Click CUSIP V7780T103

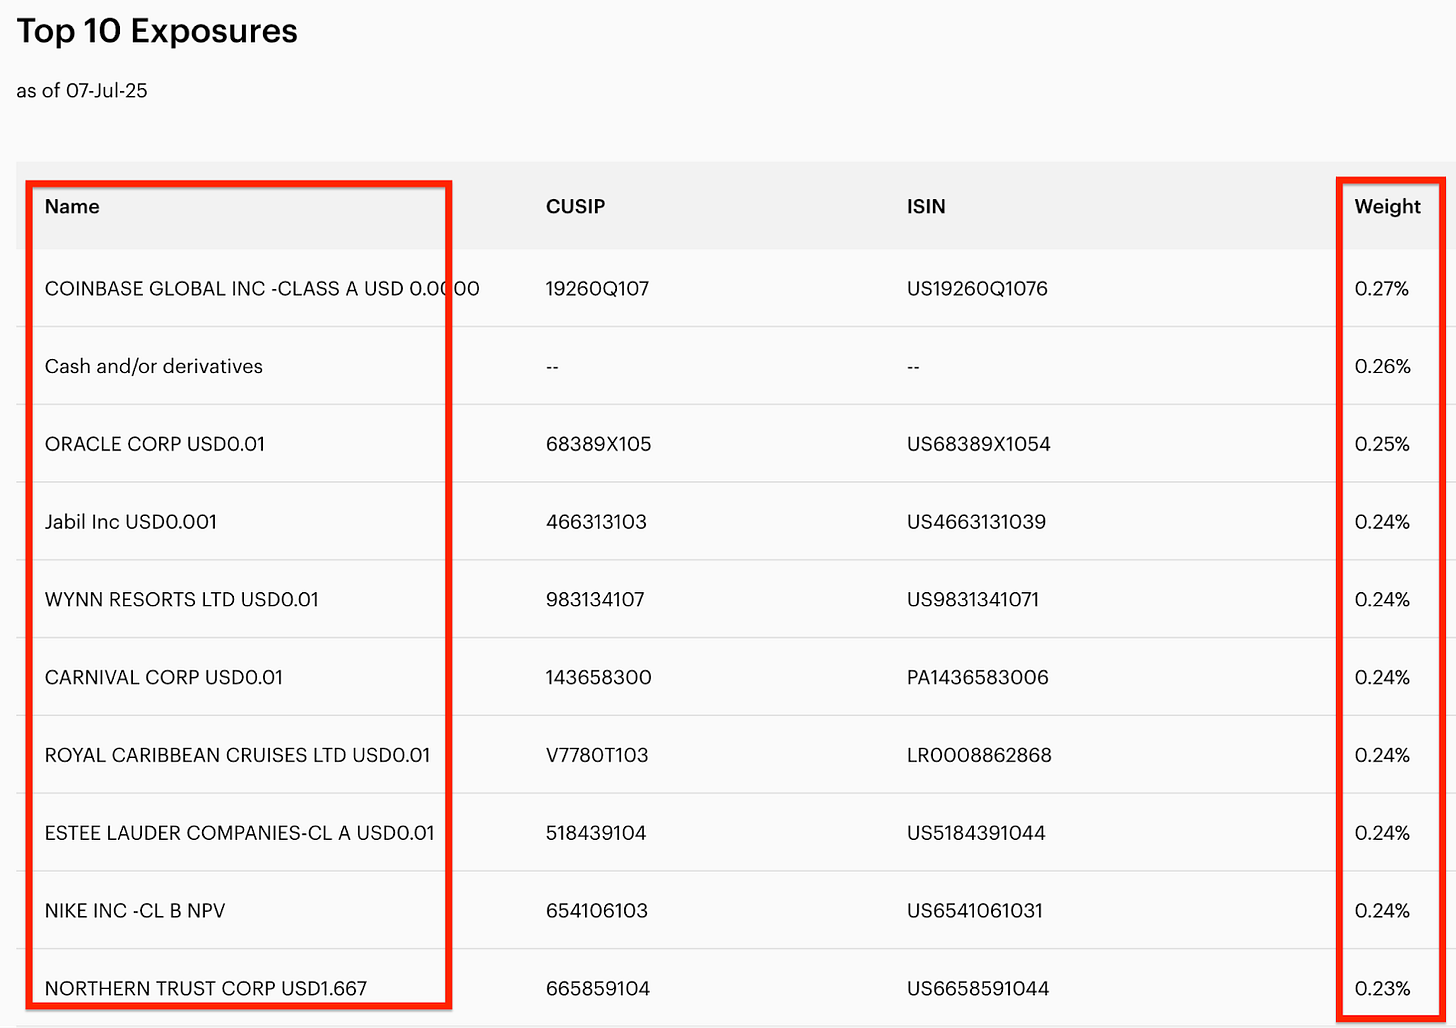pos(597,755)
